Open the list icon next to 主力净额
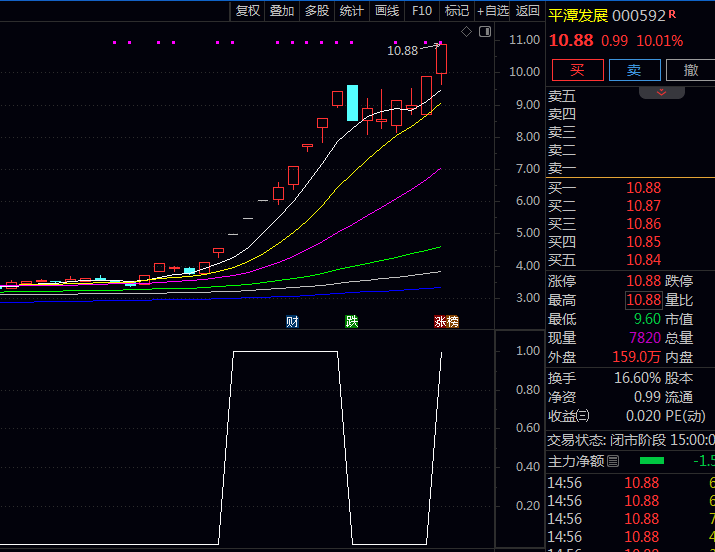Screen dimensions: 715x552 click(x=614, y=461)
